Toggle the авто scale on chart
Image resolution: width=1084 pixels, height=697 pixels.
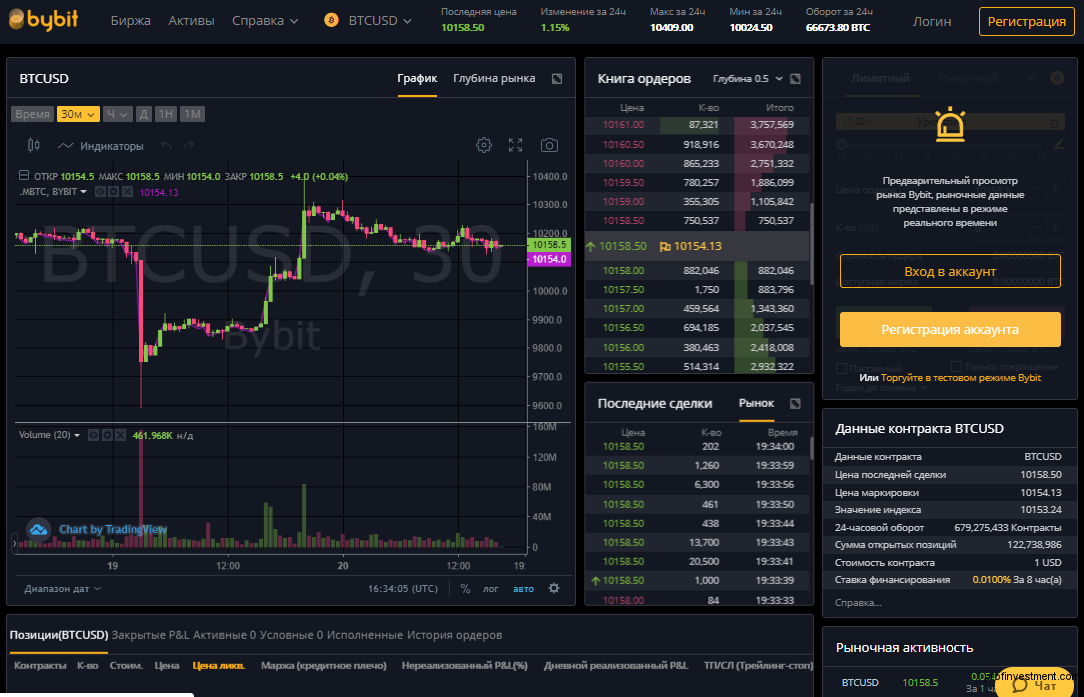(x=523, y=588)
